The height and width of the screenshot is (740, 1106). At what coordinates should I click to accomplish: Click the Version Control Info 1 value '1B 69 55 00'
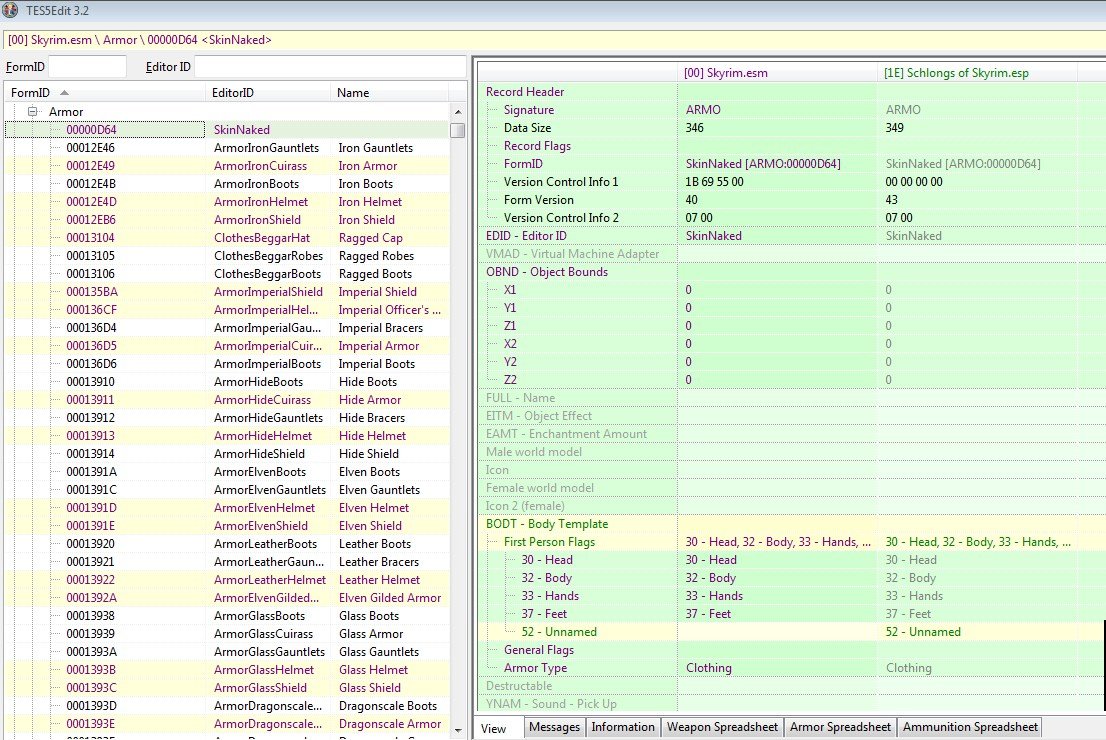[715, 182]
